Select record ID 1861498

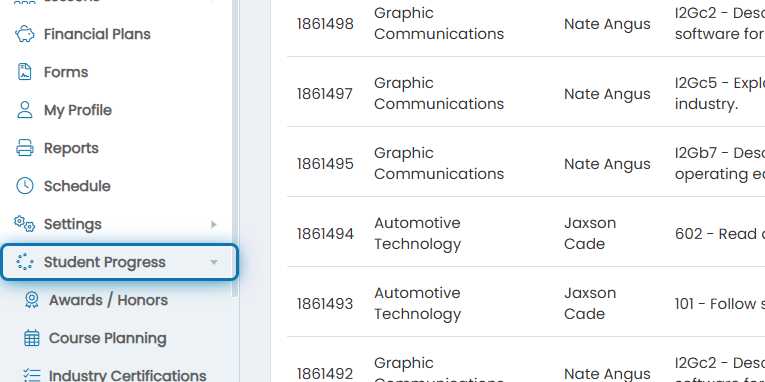325,23
